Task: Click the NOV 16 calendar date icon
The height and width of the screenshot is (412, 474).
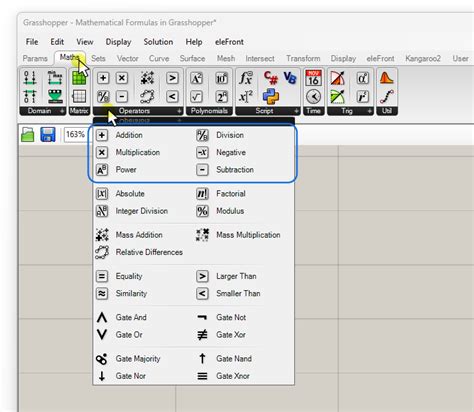Action: tap(313, 78)
